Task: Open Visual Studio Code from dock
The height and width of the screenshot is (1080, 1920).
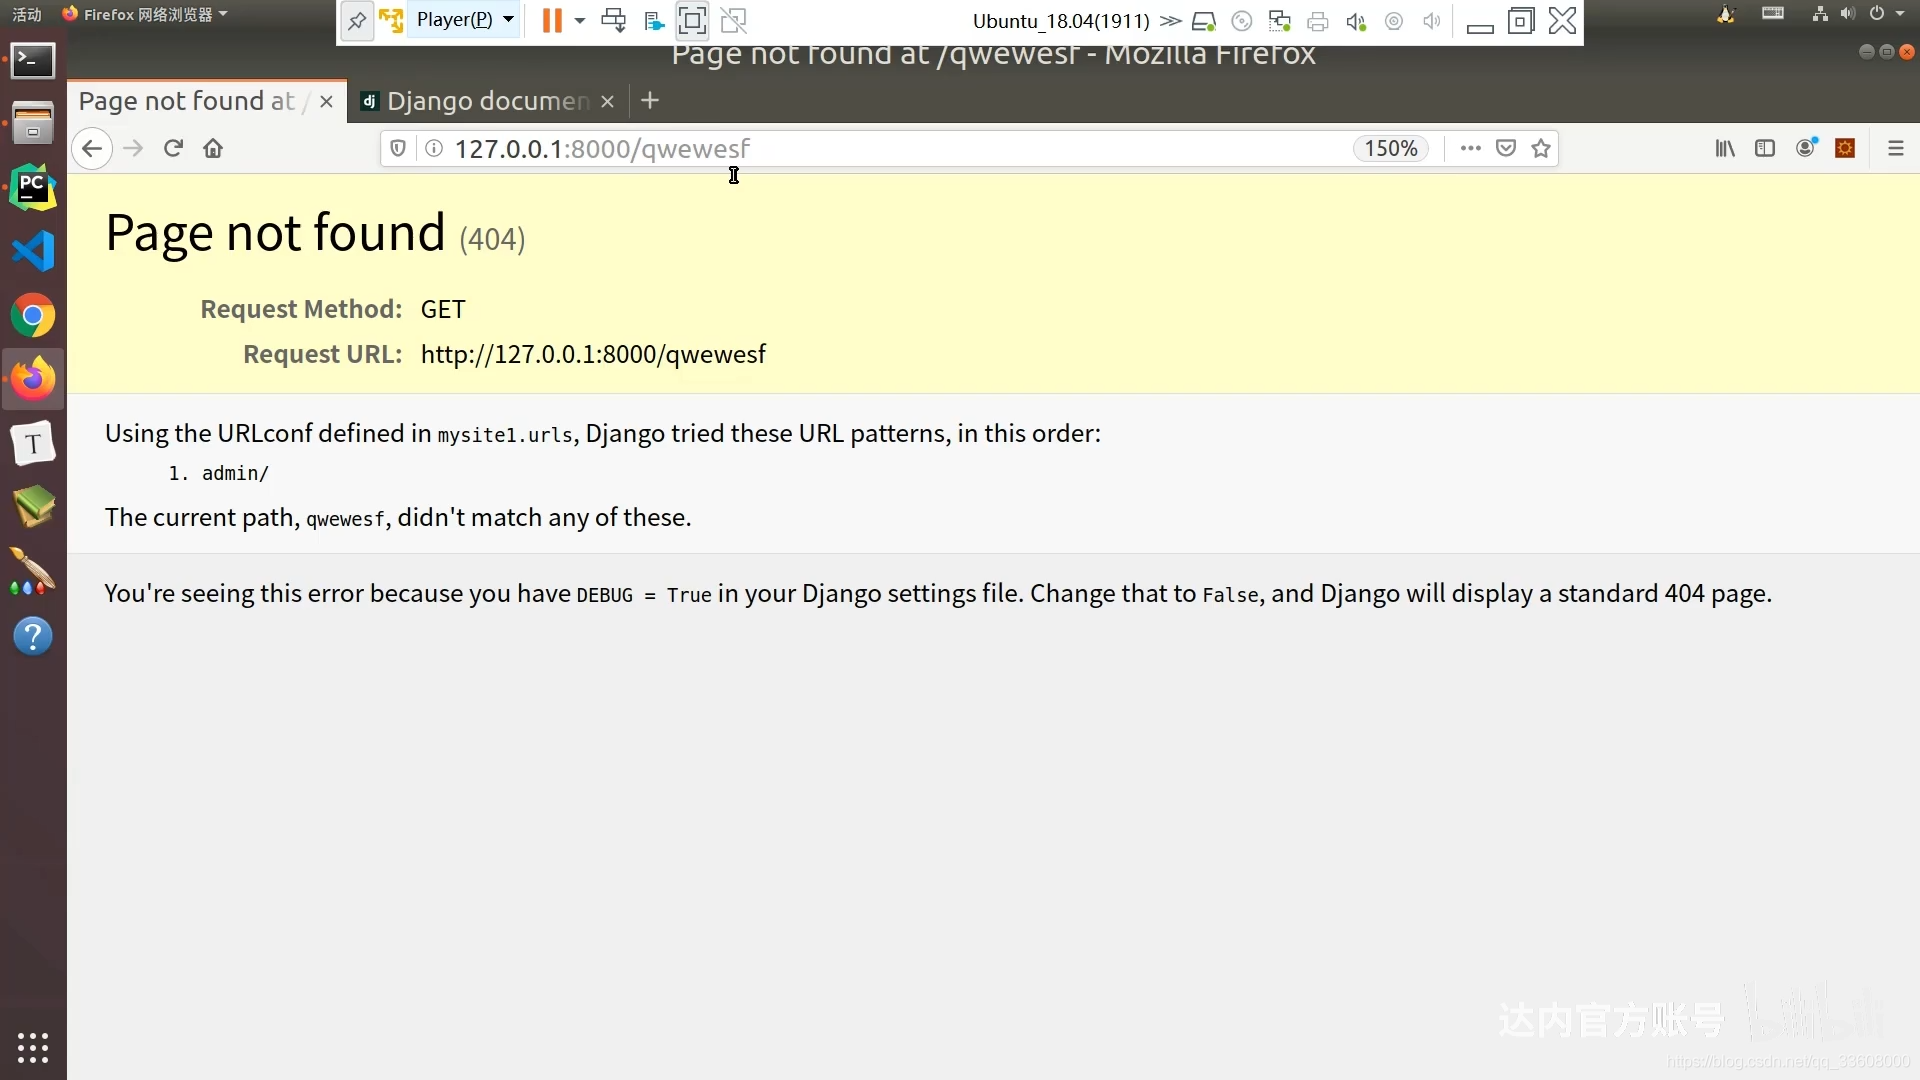Action: 33,251
